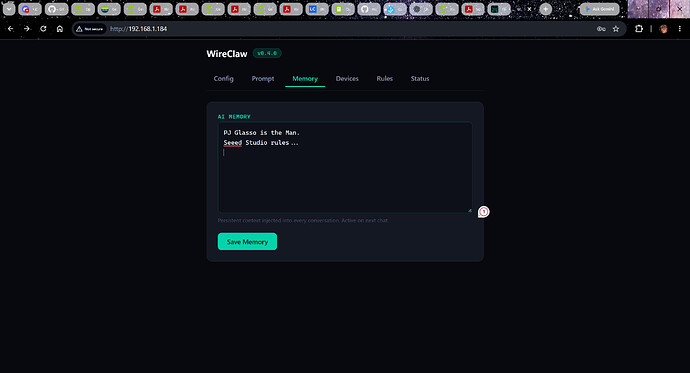
Task: Open the Config tab
Action: (x=224, y=78)
